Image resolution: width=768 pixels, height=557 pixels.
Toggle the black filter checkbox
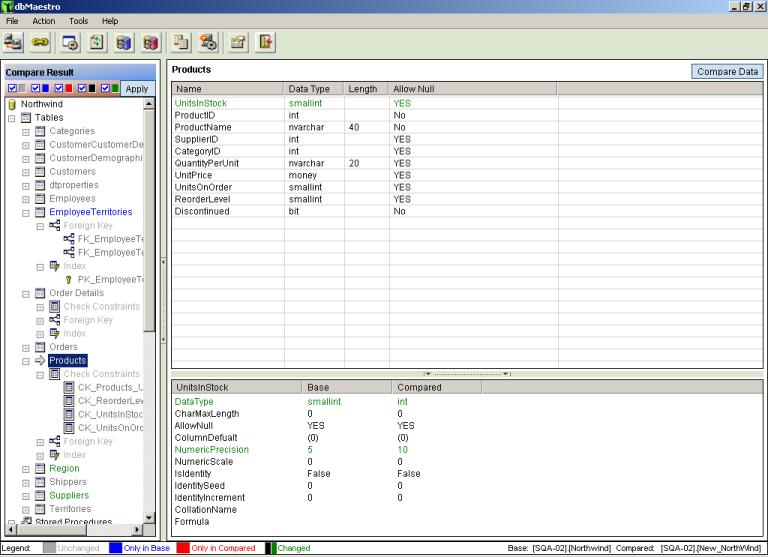click(82, 88)
